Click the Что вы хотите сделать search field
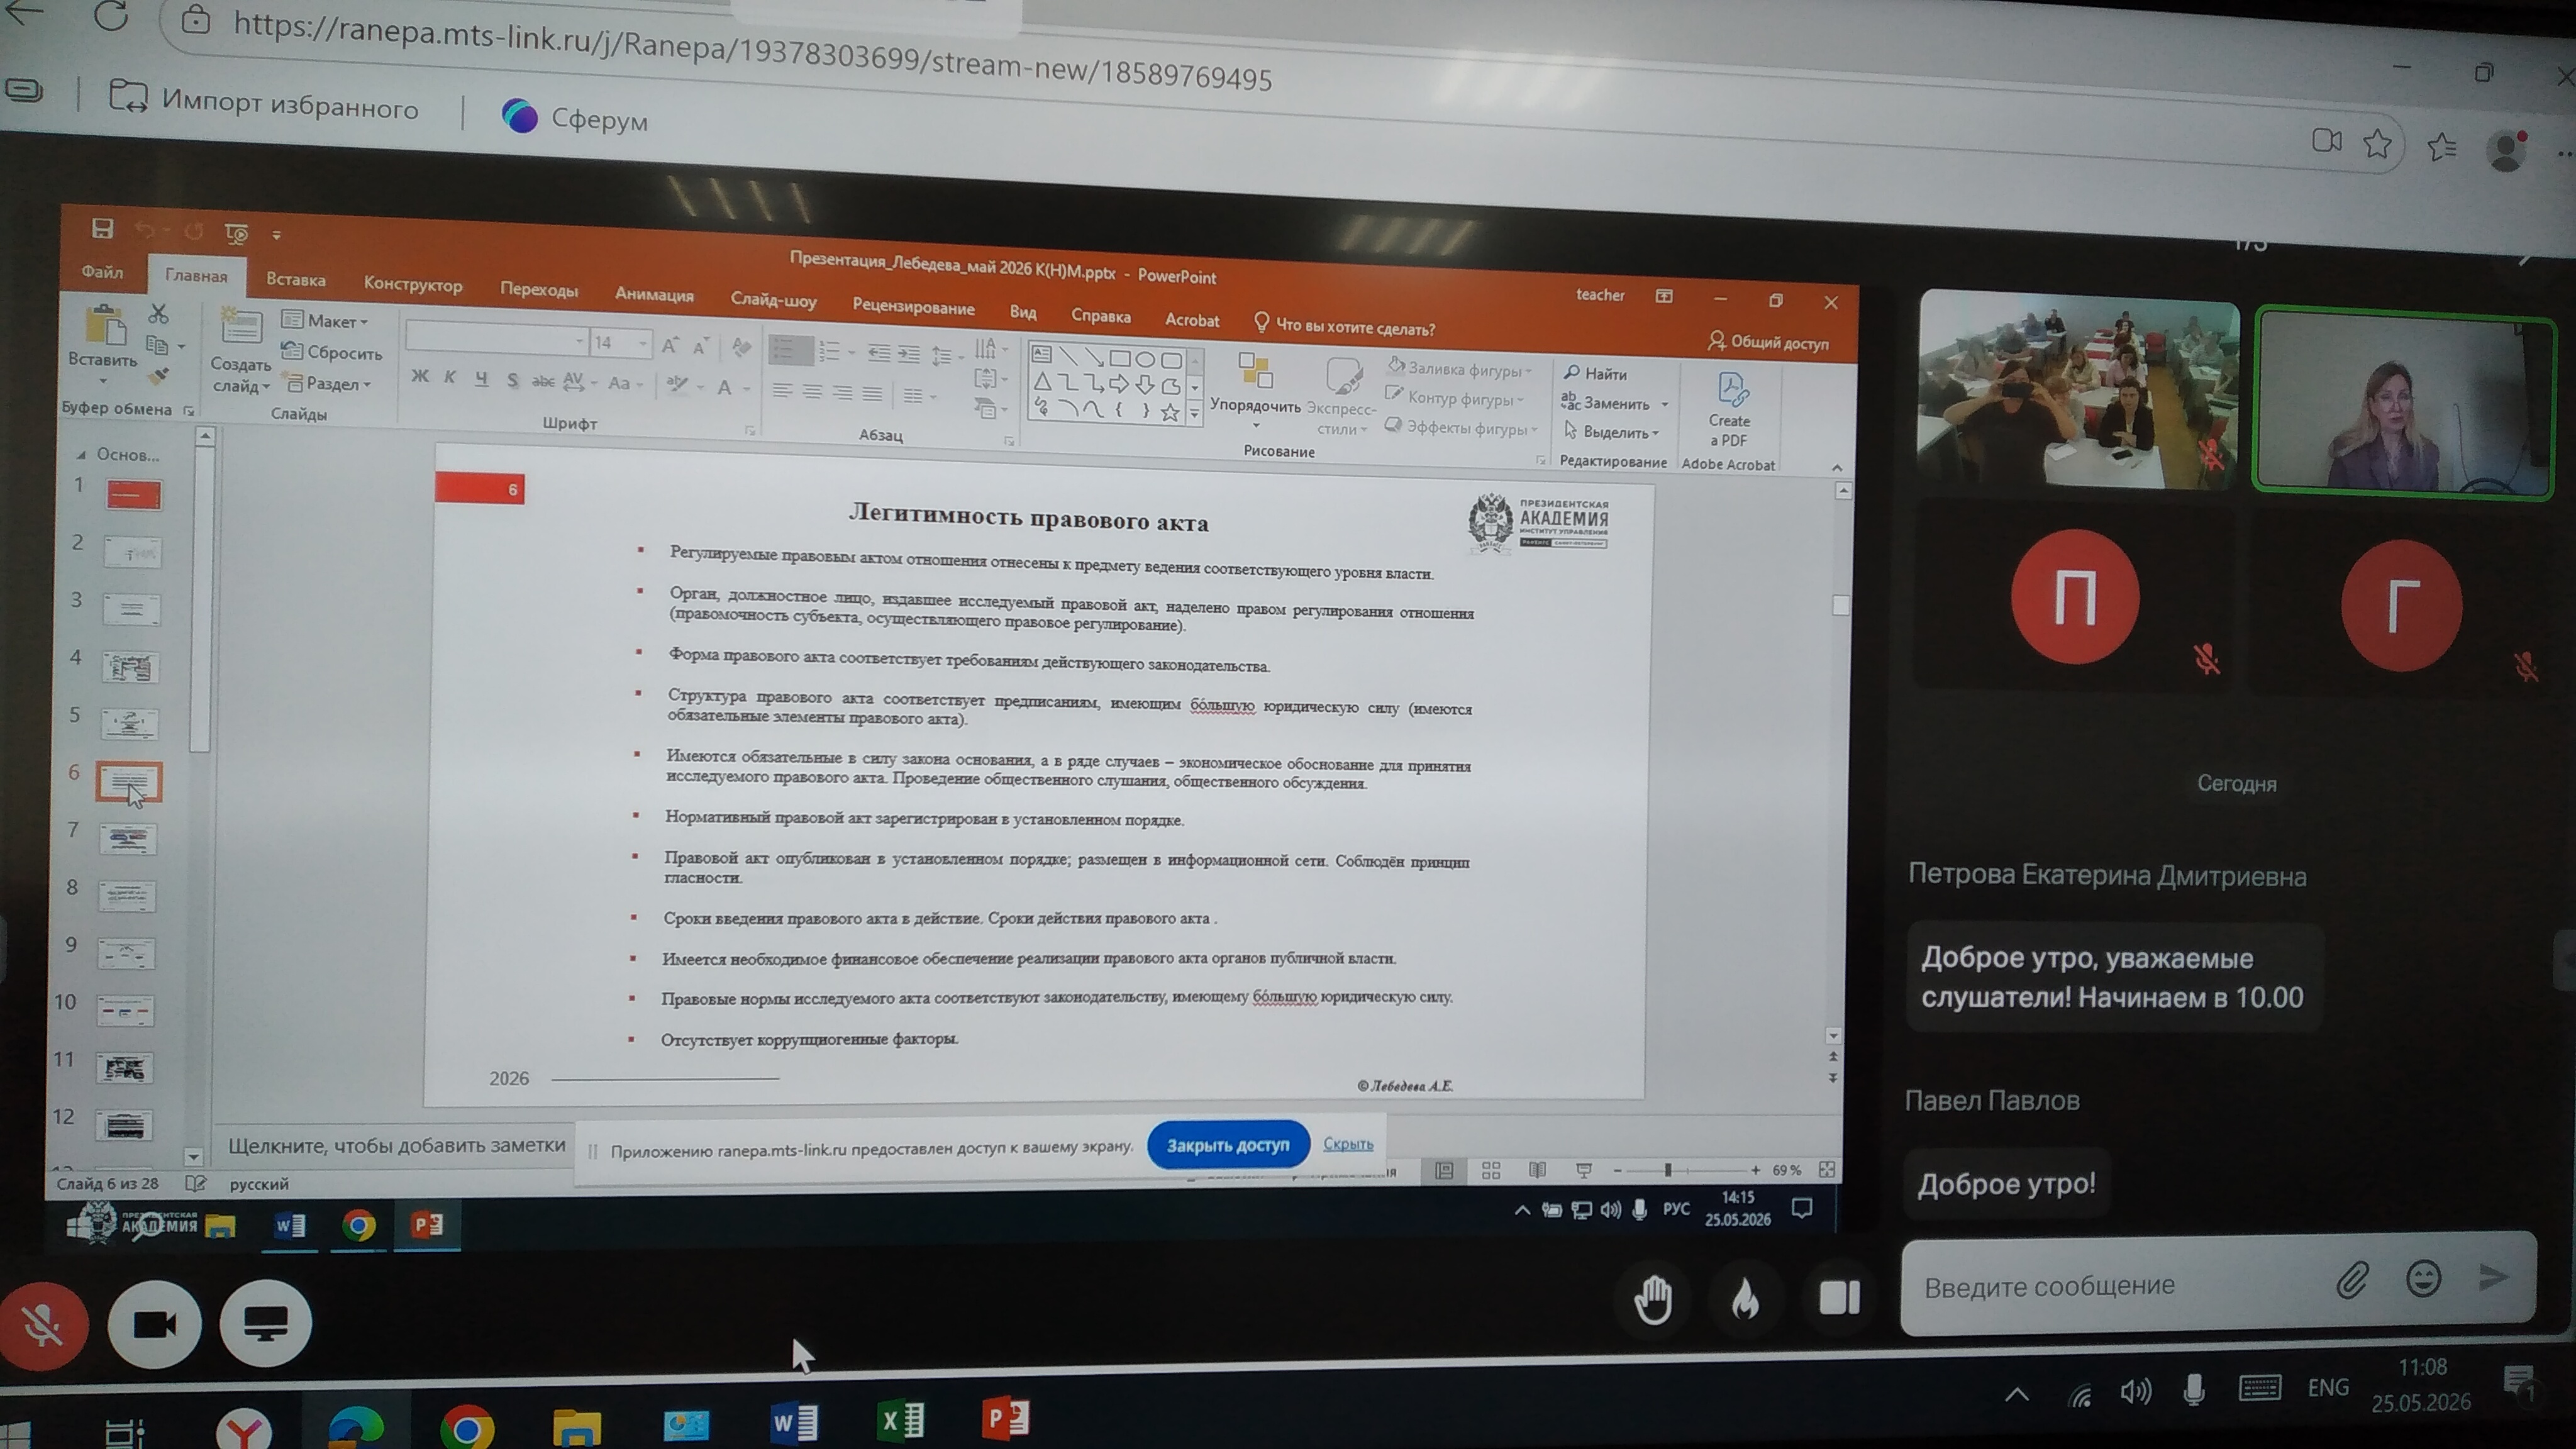Viewport: 2576px width, 1449px height. 1344,326
